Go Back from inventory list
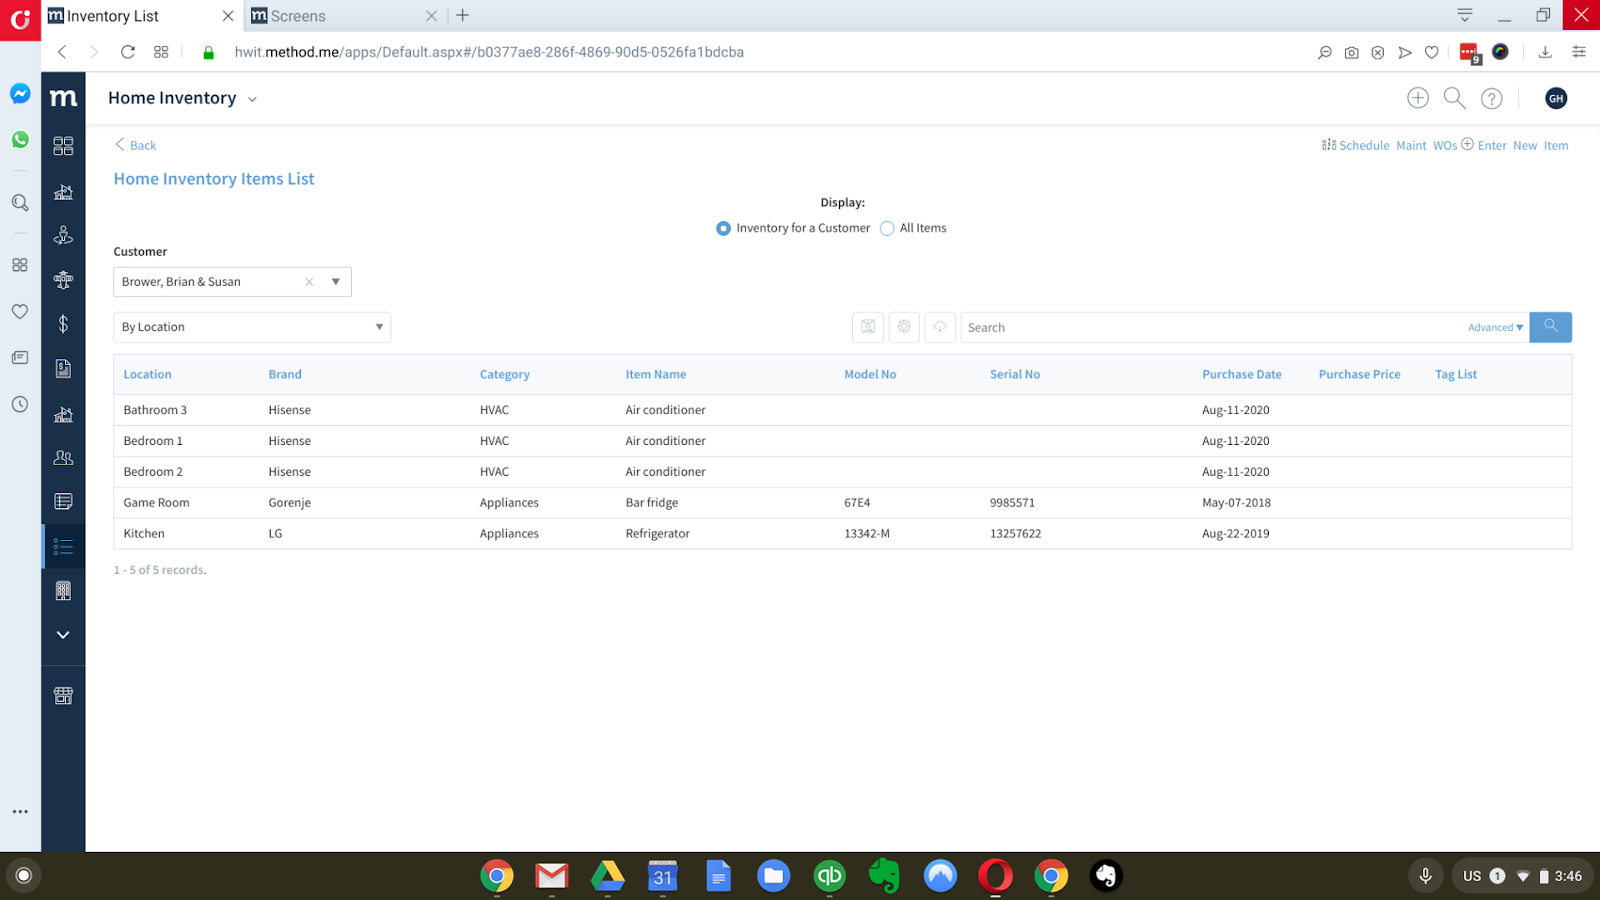1600x900 pixels. (x=136, y=145)
